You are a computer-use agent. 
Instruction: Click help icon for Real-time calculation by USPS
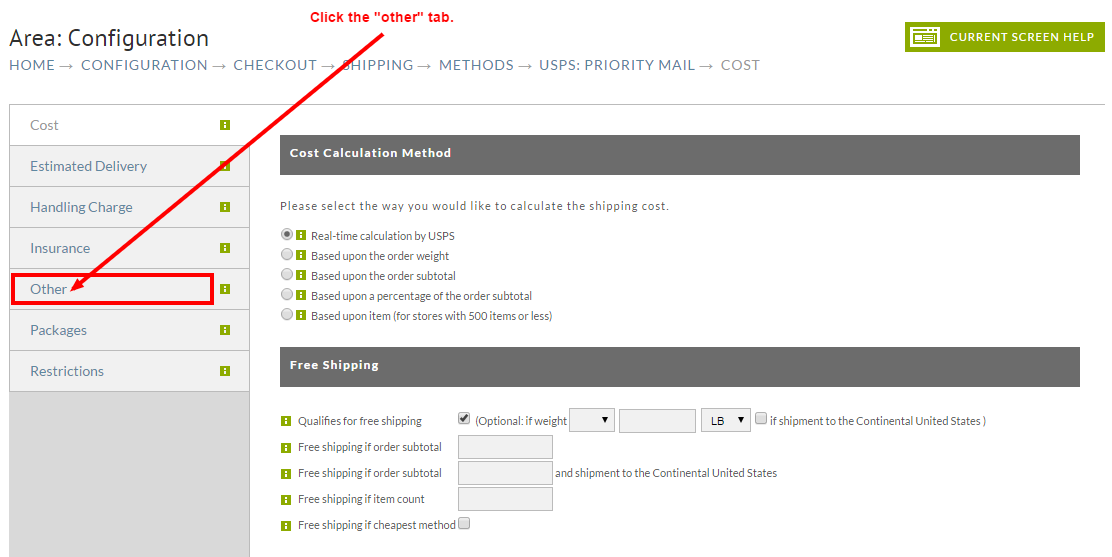301,235
